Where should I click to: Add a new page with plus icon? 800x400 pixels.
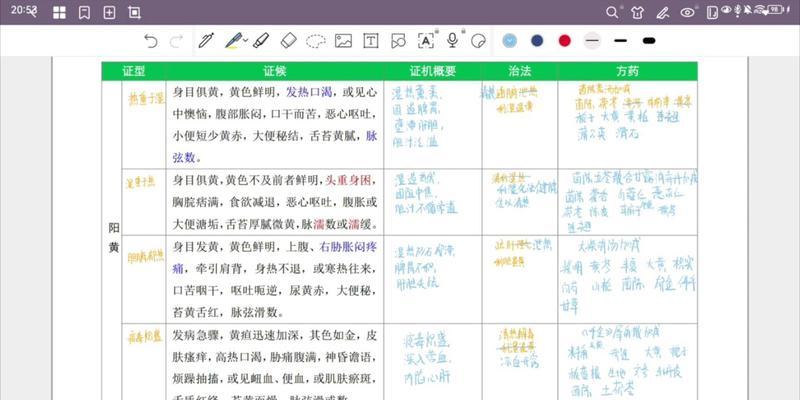pyautogui.click(x=109, y=13)
